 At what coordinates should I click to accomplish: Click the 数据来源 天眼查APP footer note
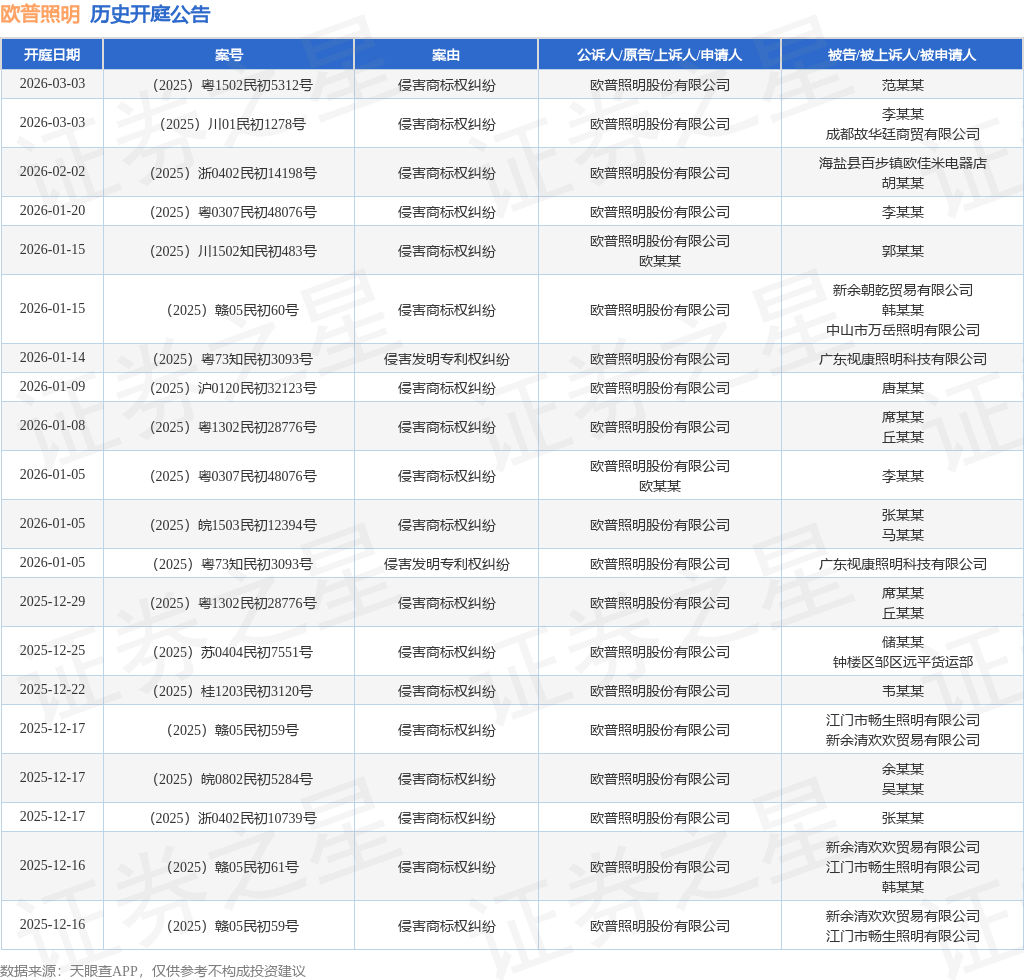[153, 971]
